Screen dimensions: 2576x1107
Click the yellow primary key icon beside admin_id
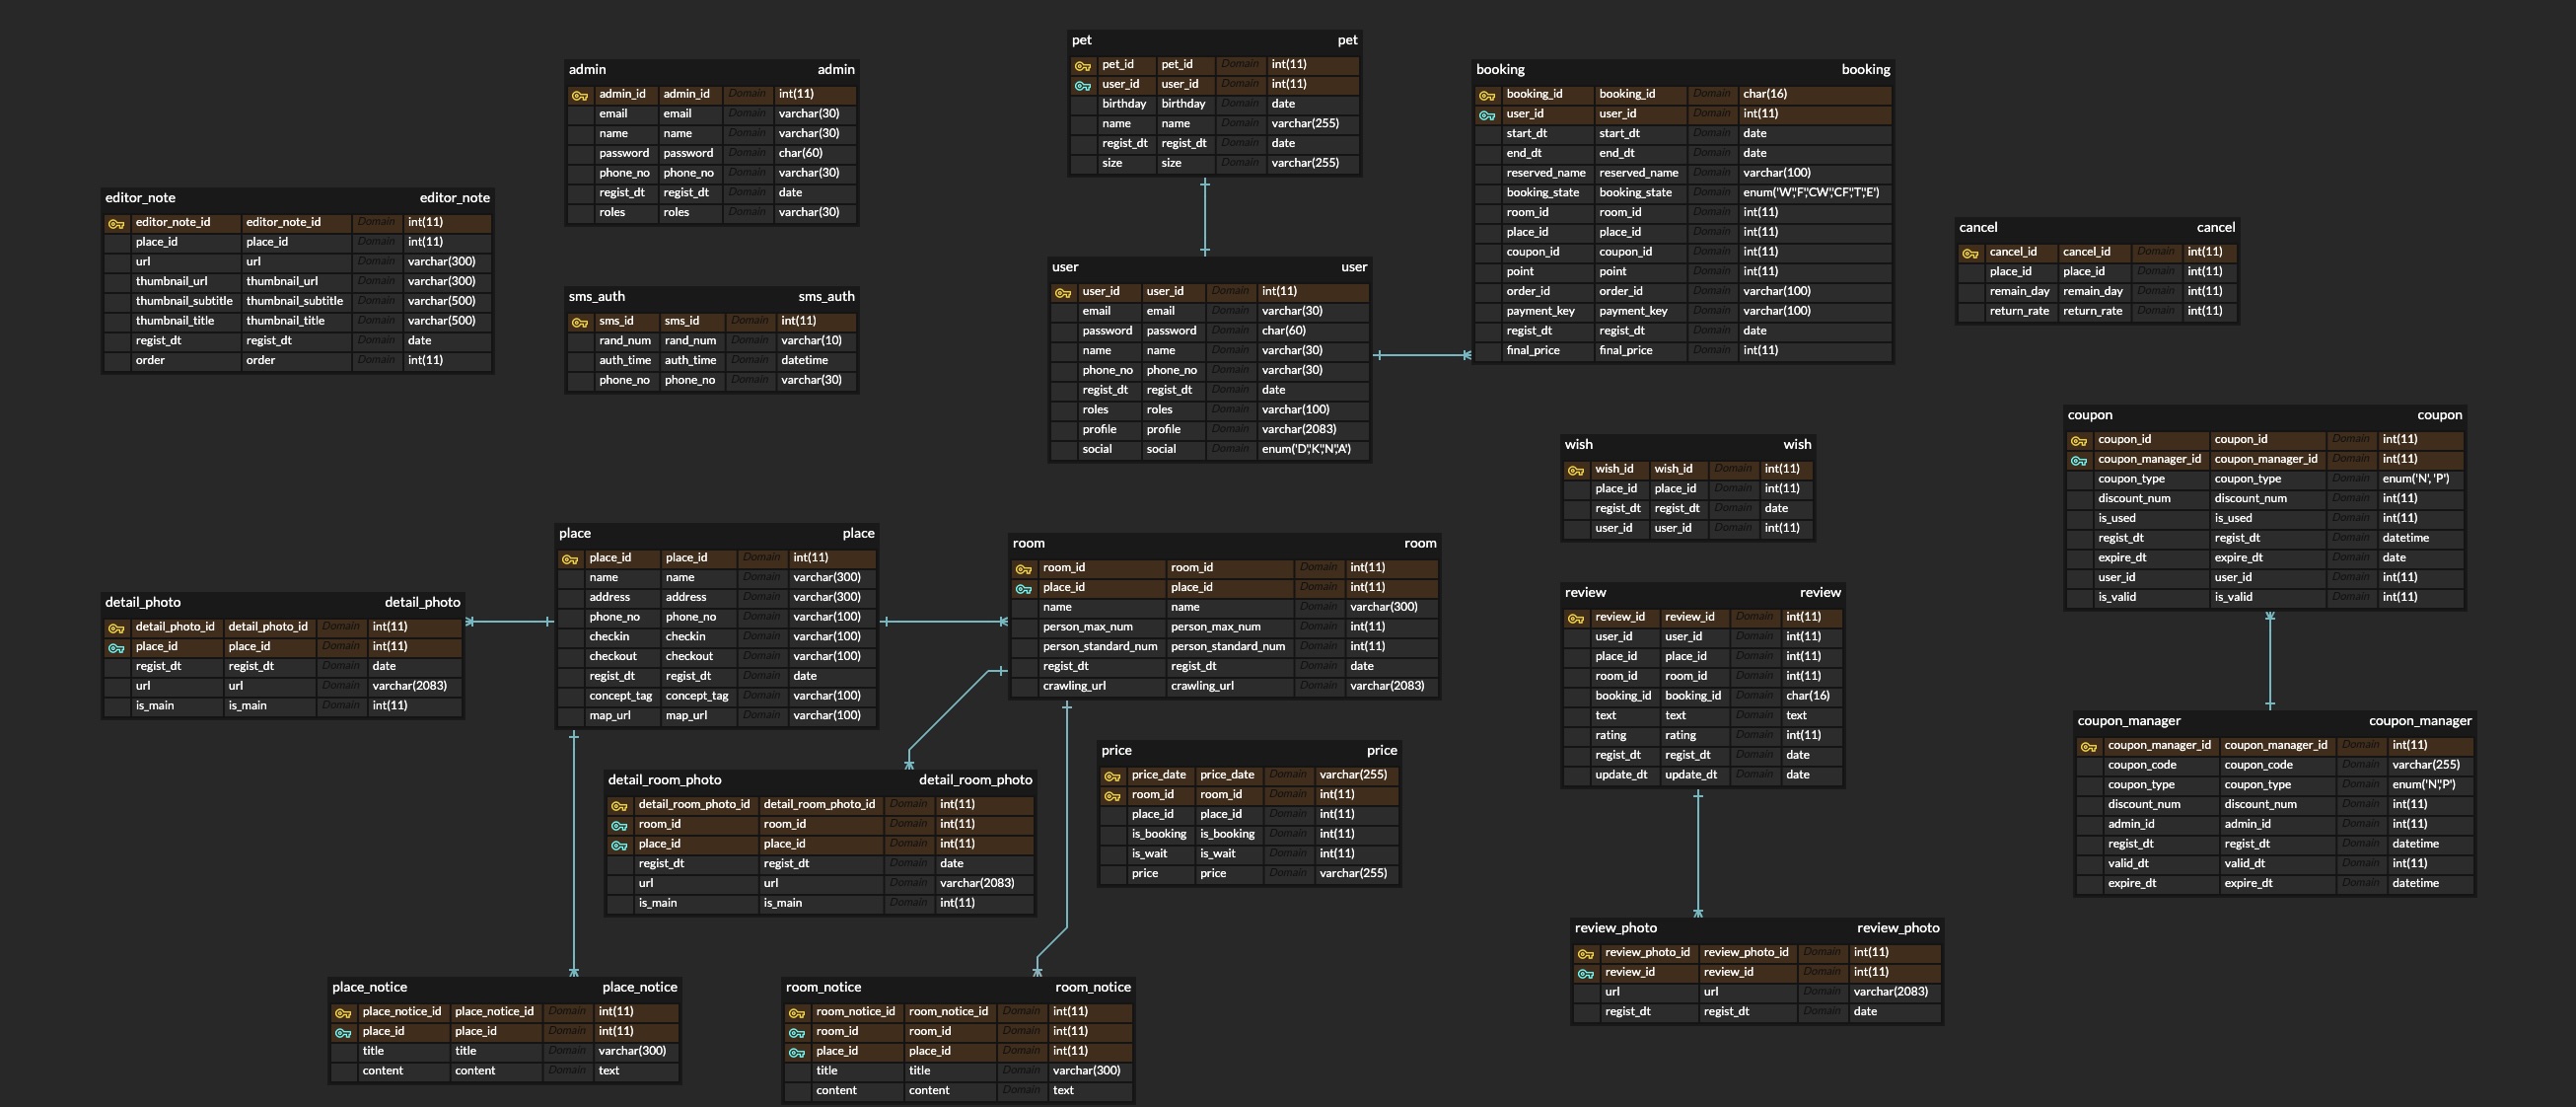pos(579,96)
